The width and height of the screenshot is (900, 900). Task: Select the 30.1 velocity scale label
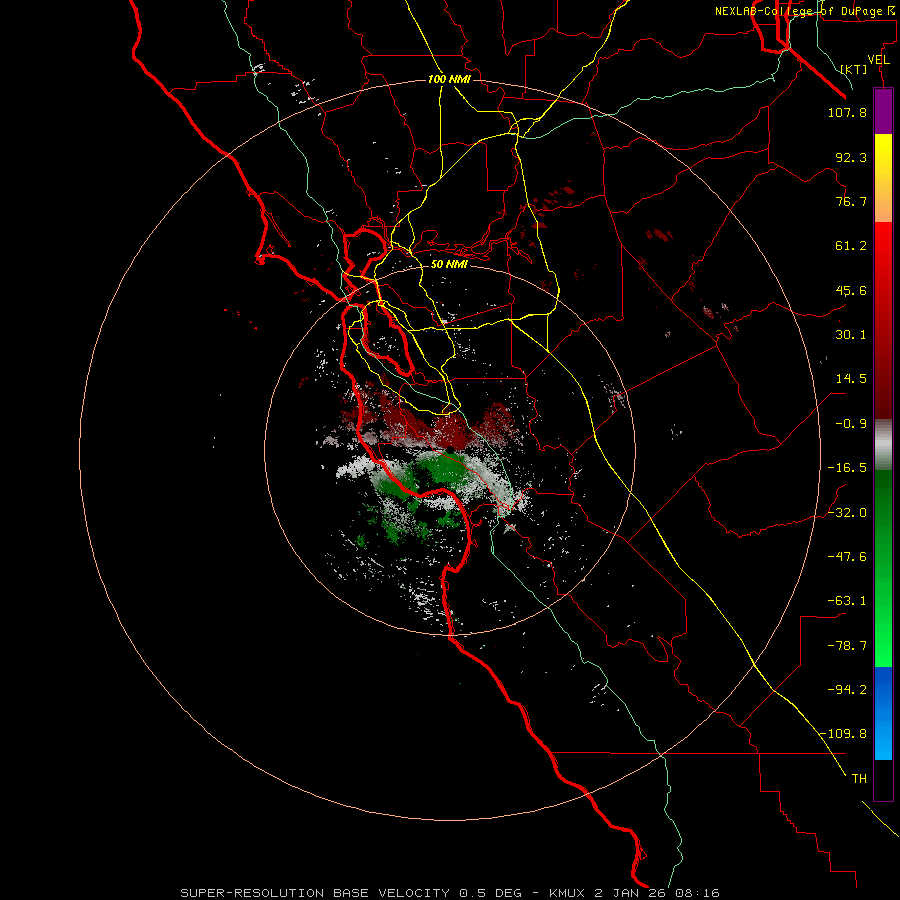point(851,335)
